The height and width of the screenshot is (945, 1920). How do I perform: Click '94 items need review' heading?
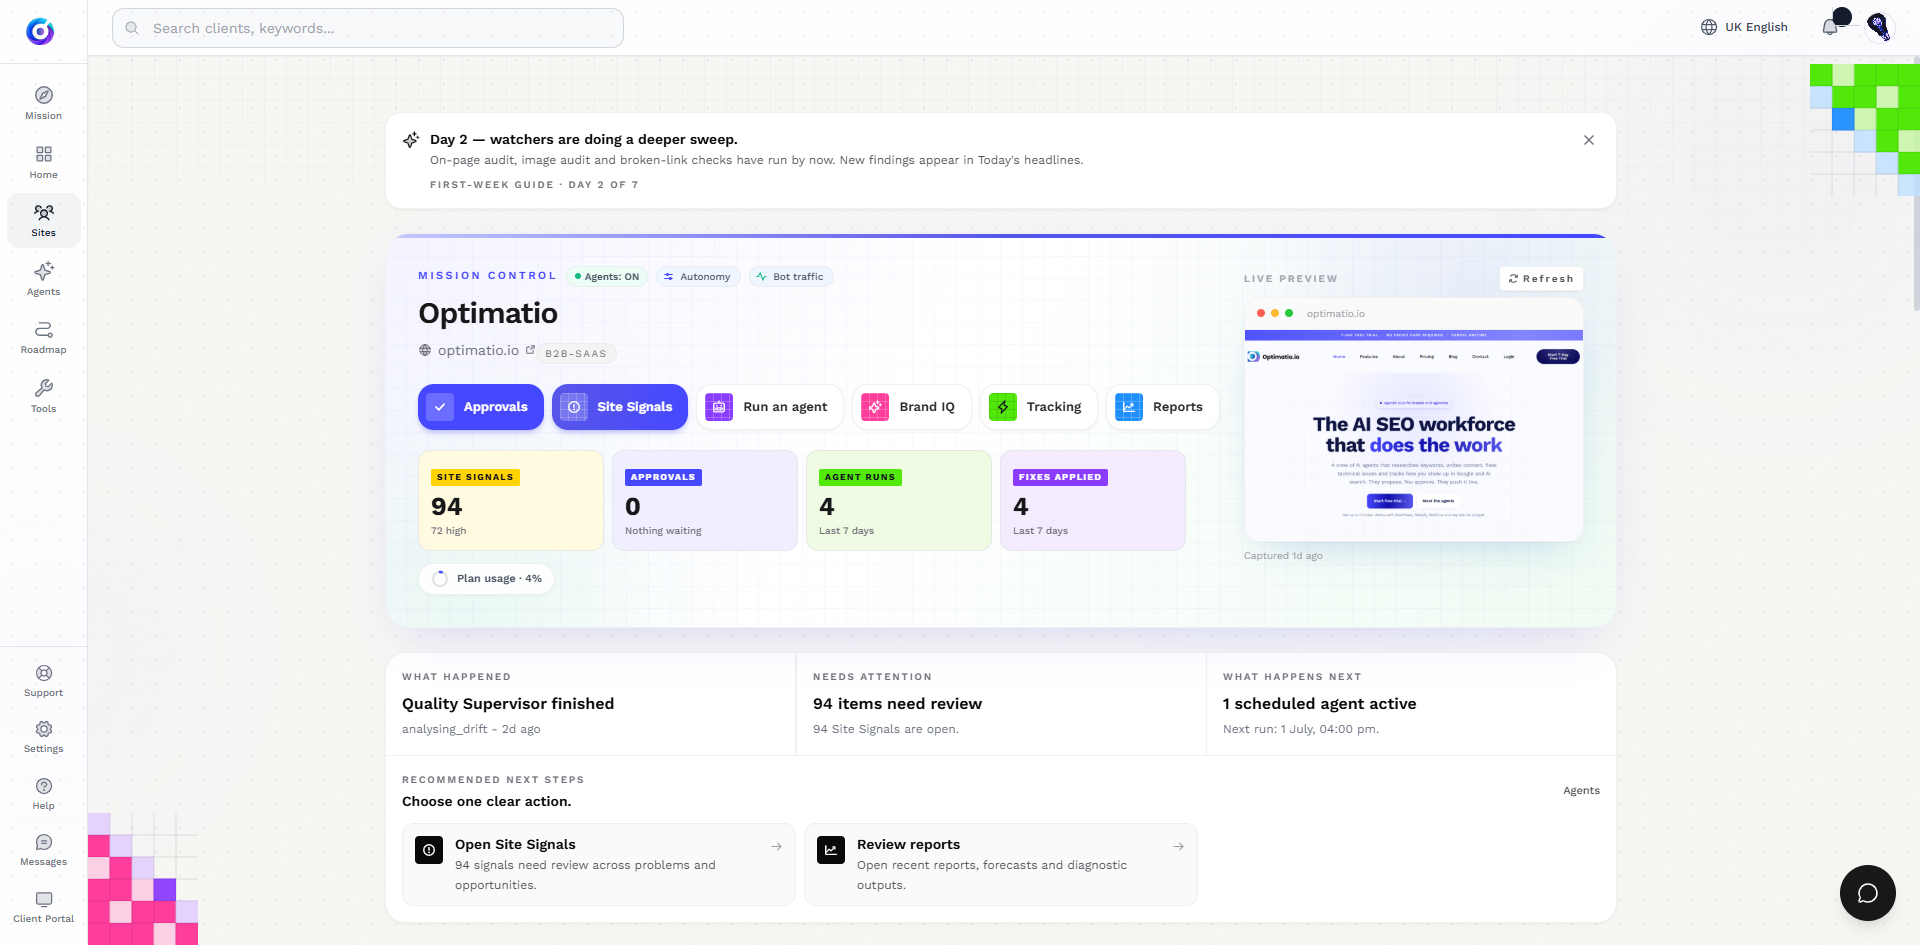(x=897, y=704)
